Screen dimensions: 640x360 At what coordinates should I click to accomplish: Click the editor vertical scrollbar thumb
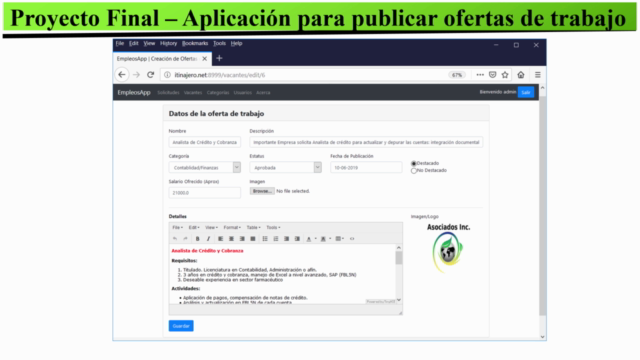(399, 258)
